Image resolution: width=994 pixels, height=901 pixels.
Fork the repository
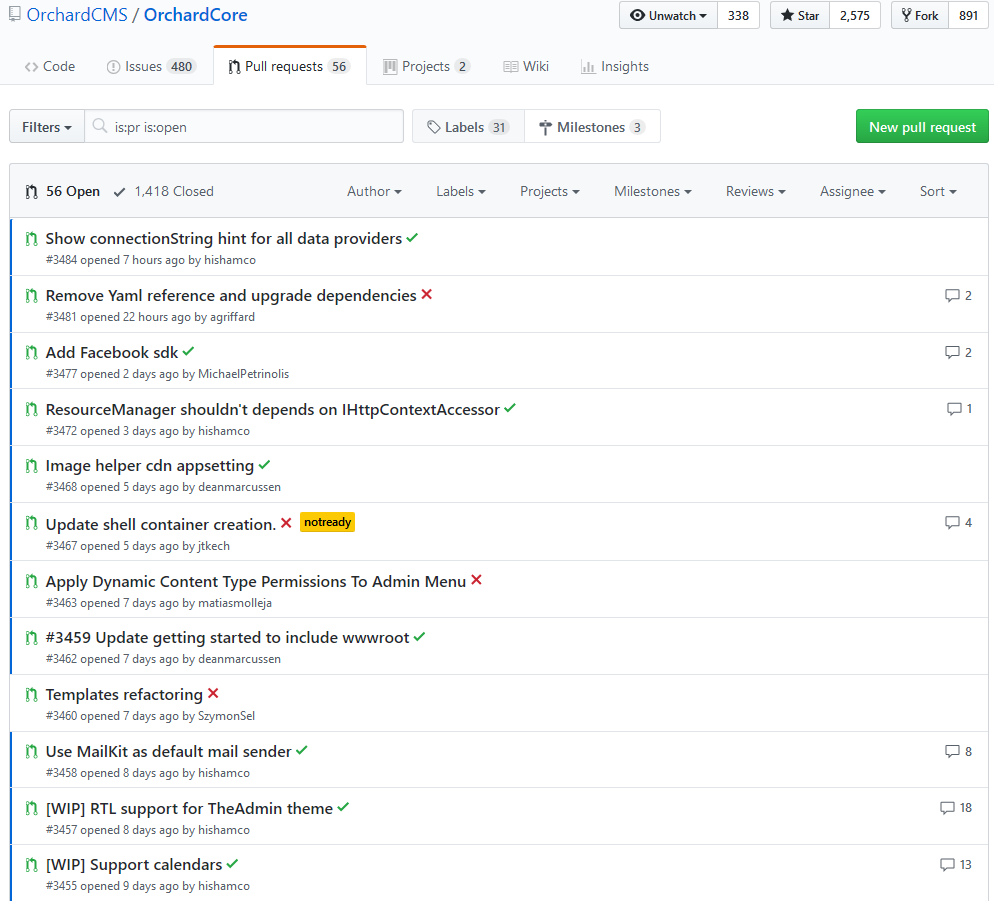coord(920,15)
